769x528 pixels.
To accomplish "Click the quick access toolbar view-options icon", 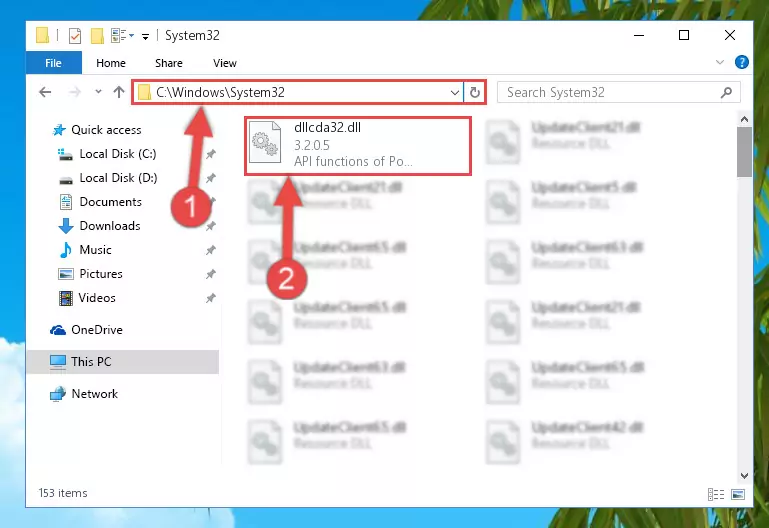I will tap(119, 36).
